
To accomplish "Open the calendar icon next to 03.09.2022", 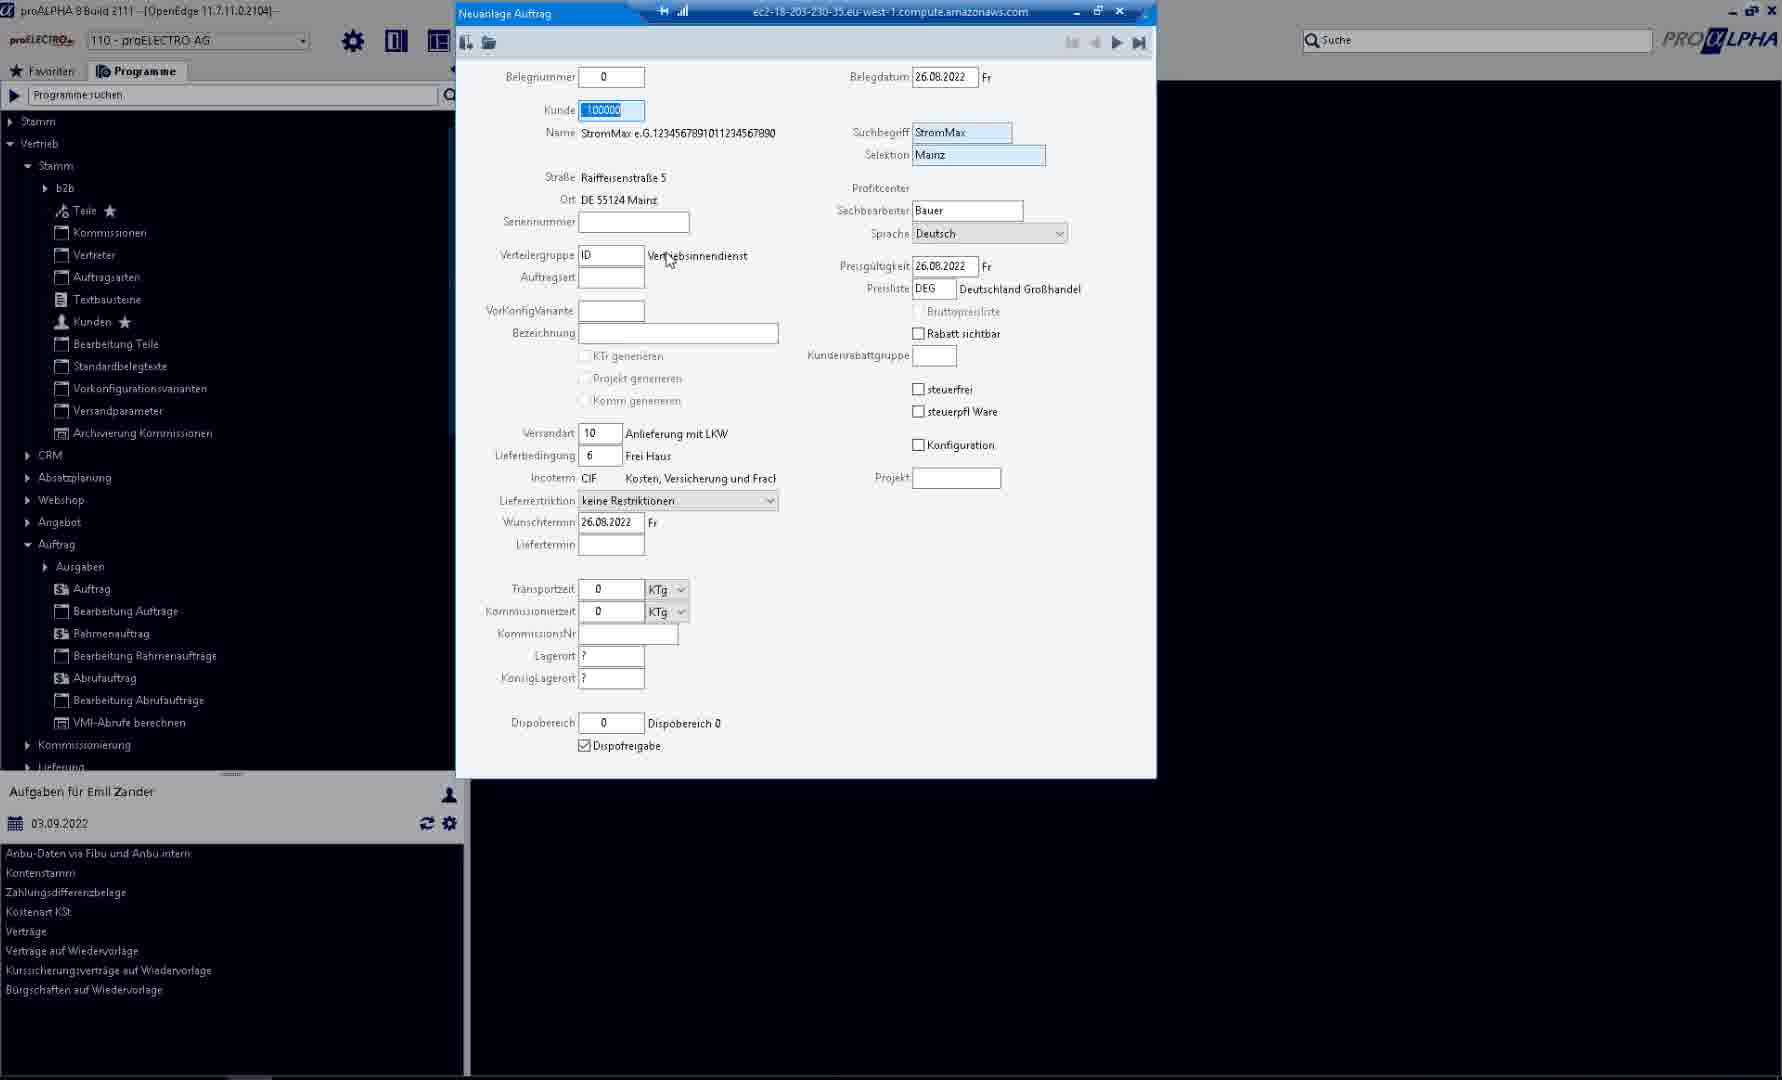I will click(15, 824).
